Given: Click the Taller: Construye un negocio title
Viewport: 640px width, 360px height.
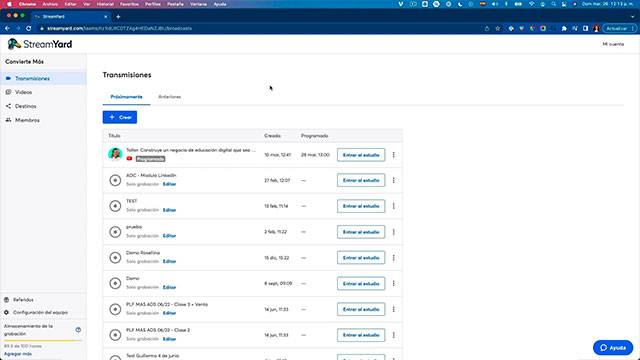Looking at the screenshot, I should [191, 150].
